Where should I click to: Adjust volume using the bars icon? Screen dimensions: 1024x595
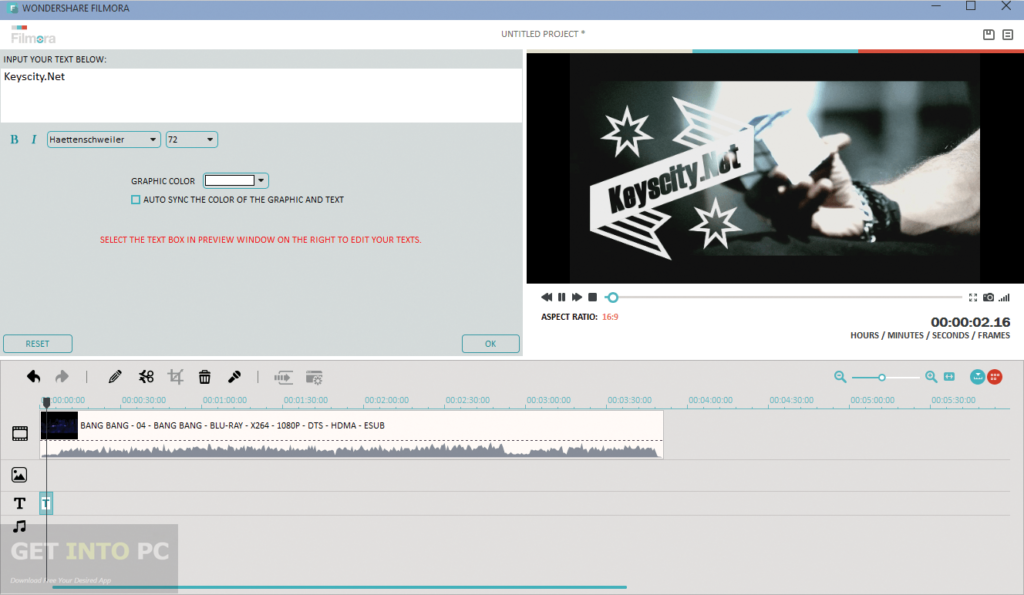click(x=1004, y=297)
